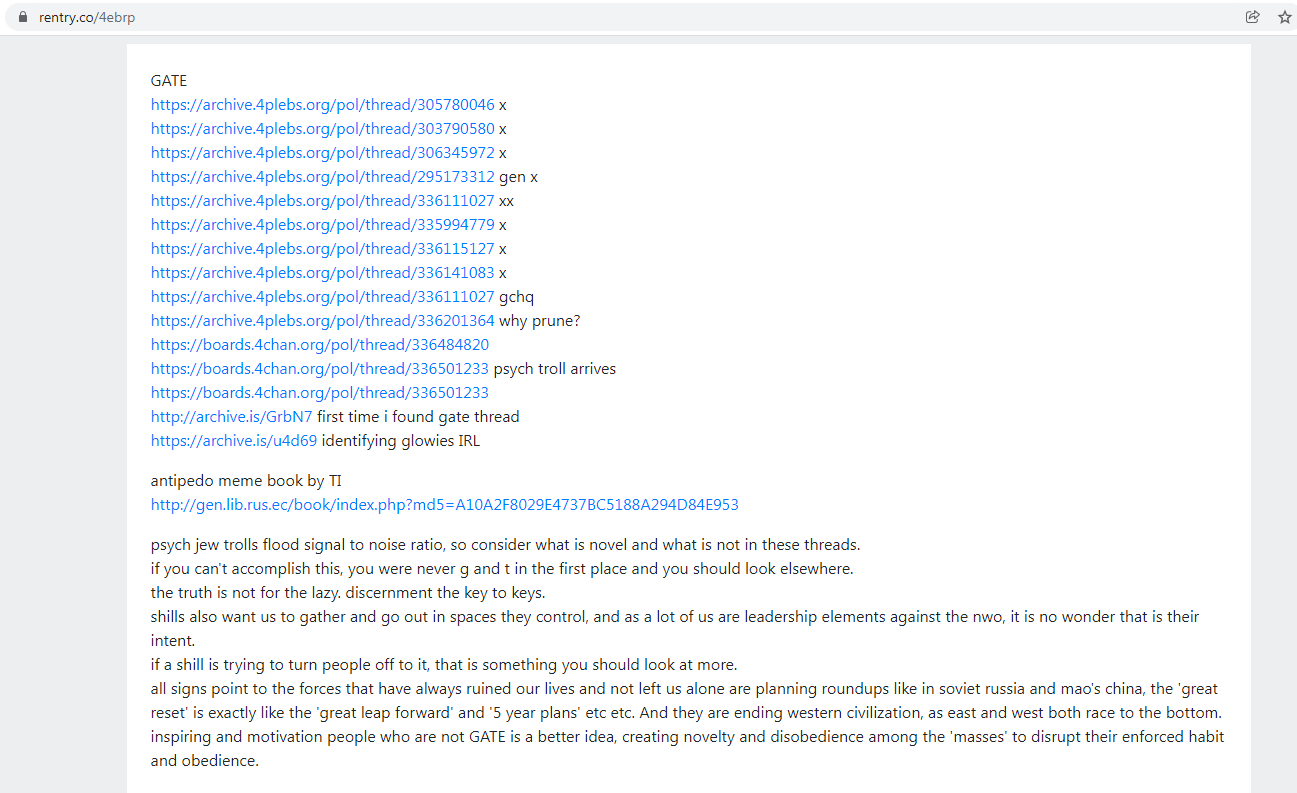Open the 336501233 link that has no note
Screen dimensions: 1297x793
tap(320, 393)
